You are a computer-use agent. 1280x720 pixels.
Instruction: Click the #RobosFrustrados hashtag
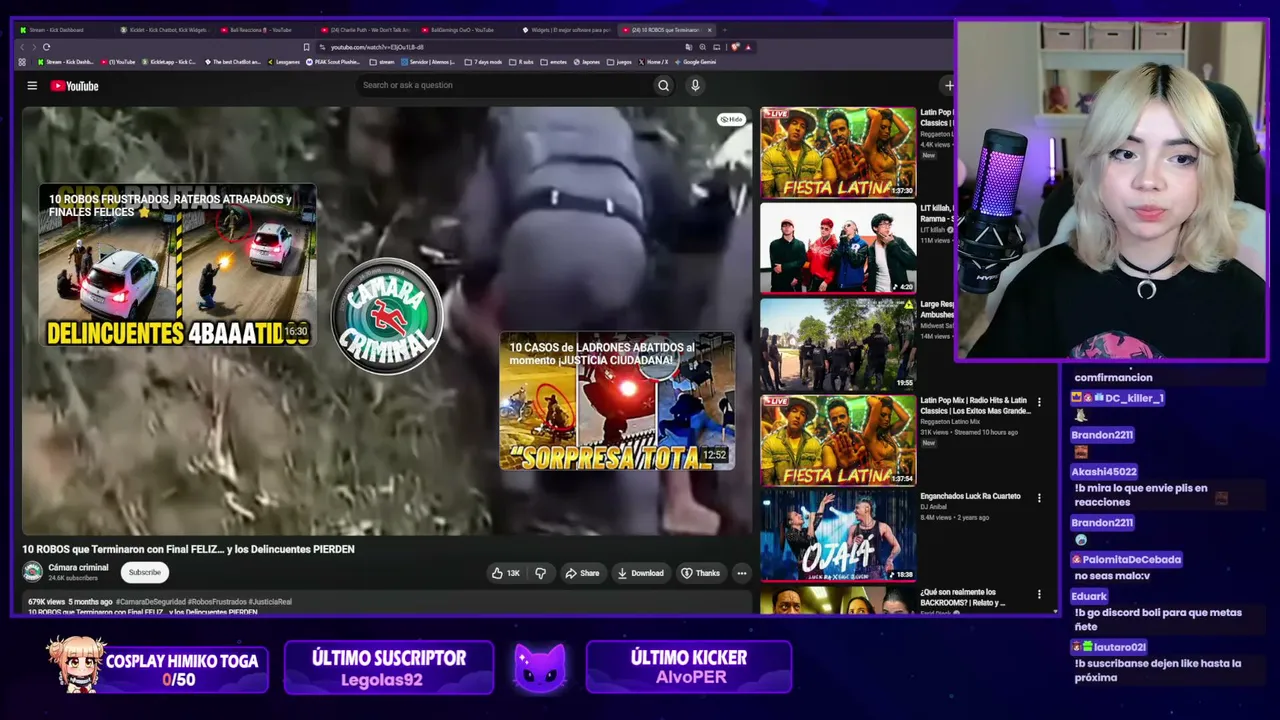(217, 602)
